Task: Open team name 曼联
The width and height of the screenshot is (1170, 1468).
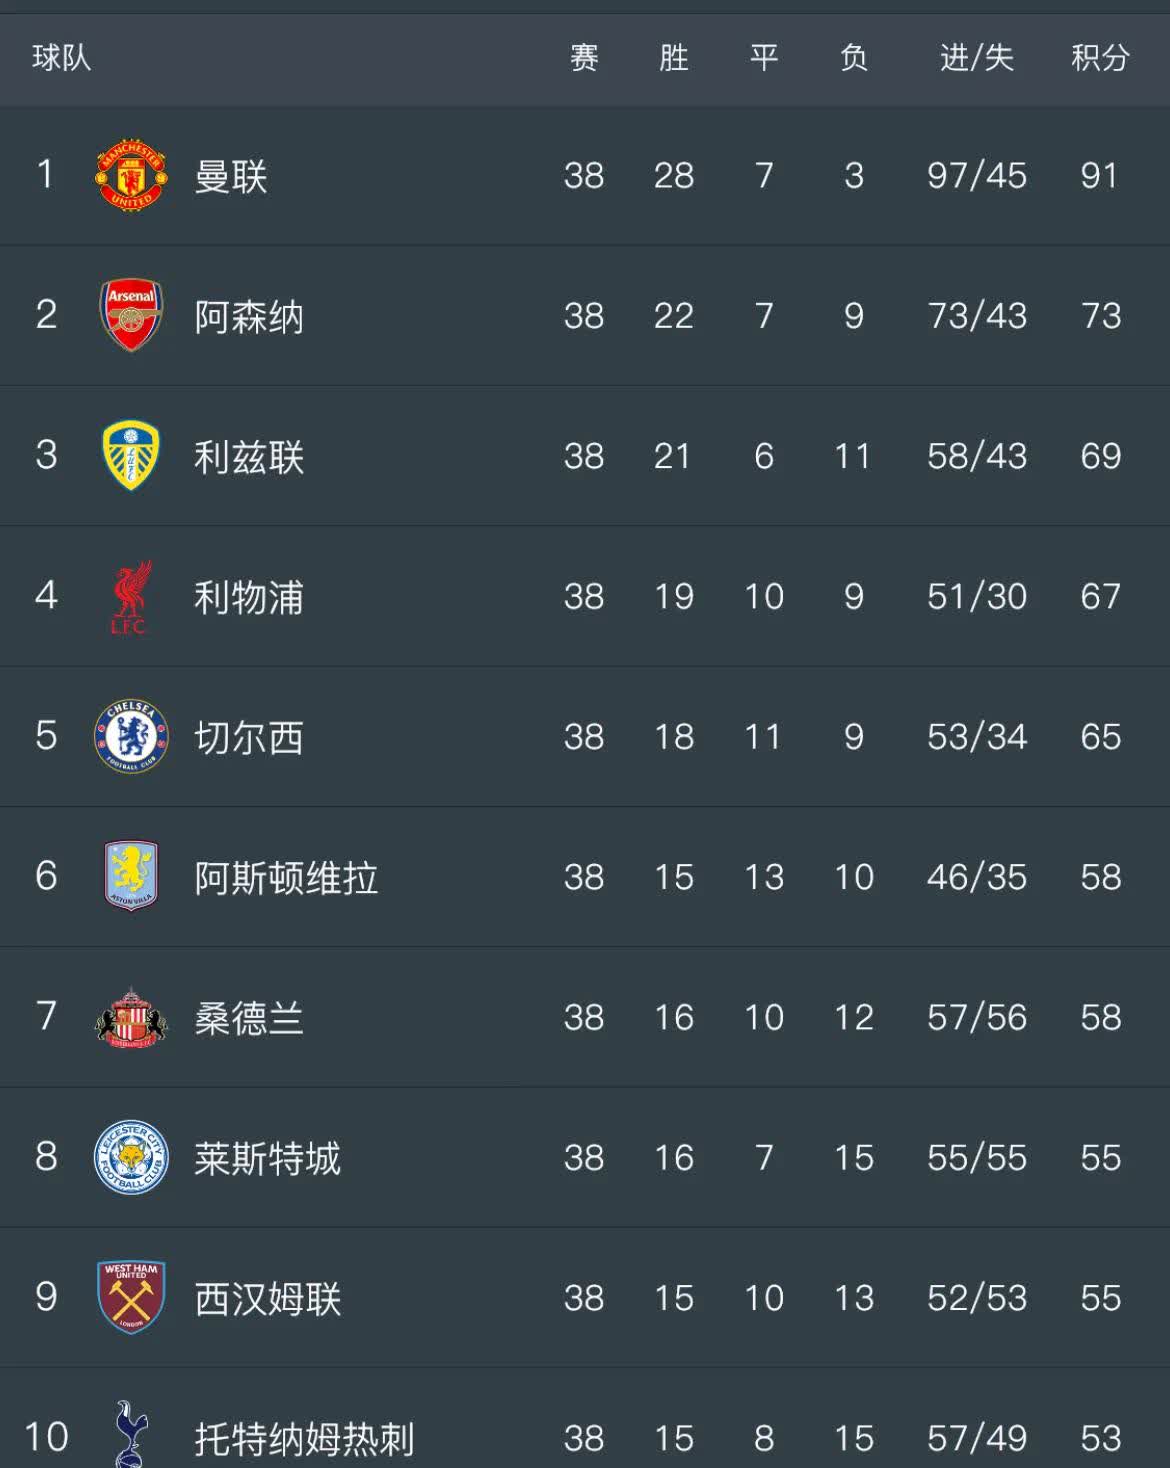Action: (x=231, y=177)
